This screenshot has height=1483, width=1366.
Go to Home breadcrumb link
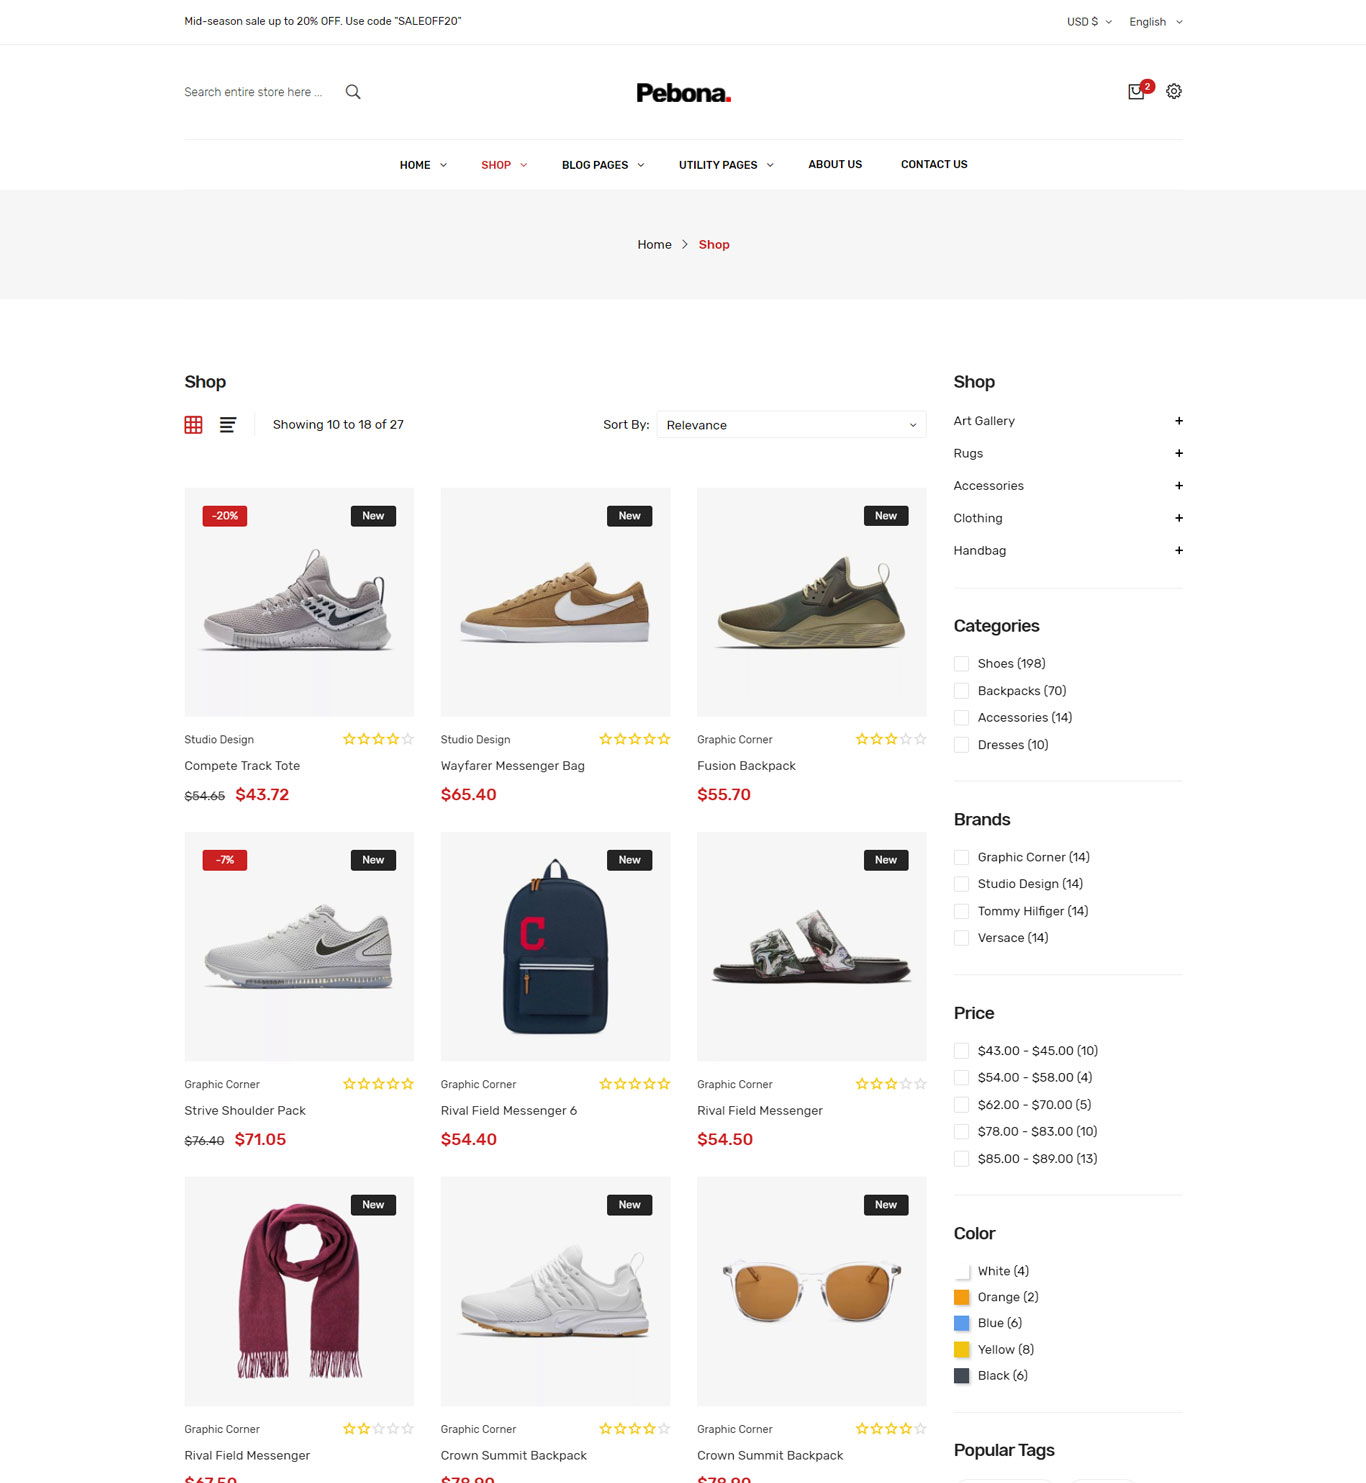654,244
